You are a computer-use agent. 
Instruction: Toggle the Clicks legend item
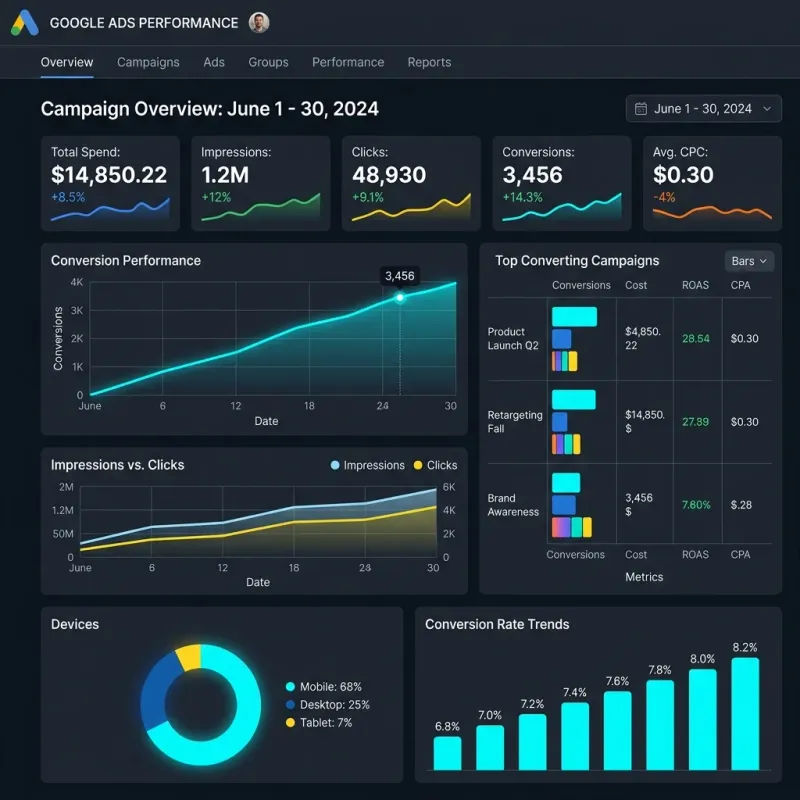[435, 465]
